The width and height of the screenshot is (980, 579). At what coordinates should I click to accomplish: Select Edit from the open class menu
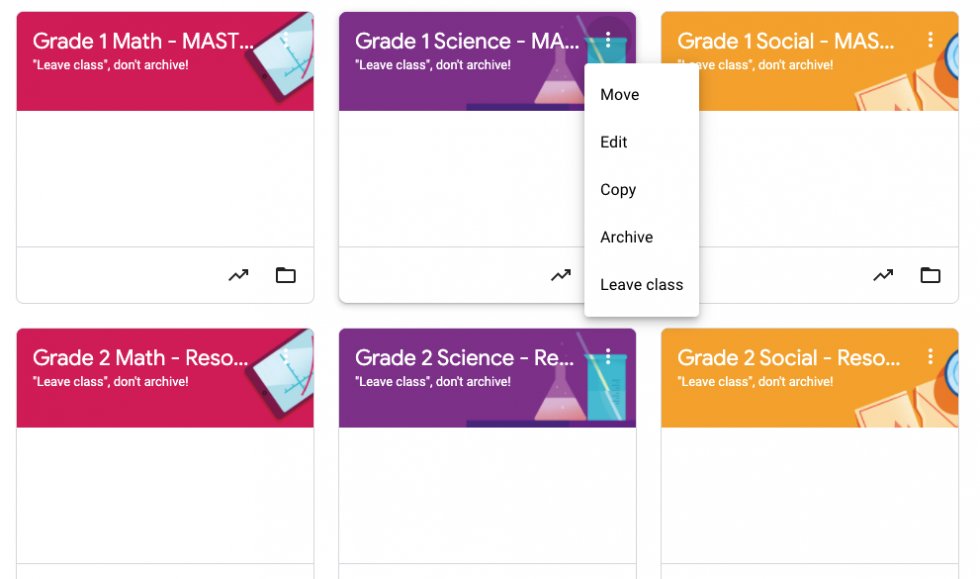(x=613, y=142)
